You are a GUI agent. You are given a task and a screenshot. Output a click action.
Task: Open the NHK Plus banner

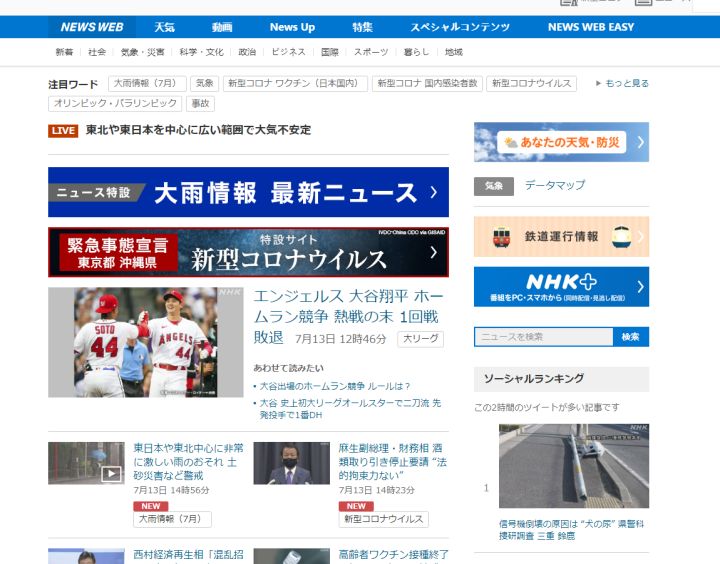click(x=561, y=287)
